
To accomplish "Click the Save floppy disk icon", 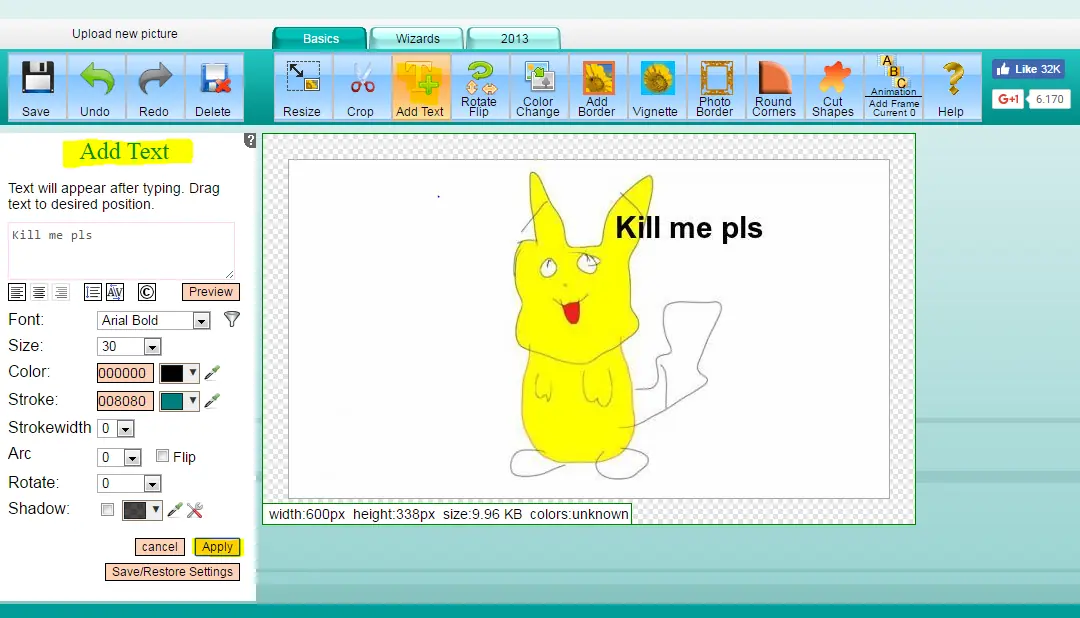I will click(x=37, y=78).
